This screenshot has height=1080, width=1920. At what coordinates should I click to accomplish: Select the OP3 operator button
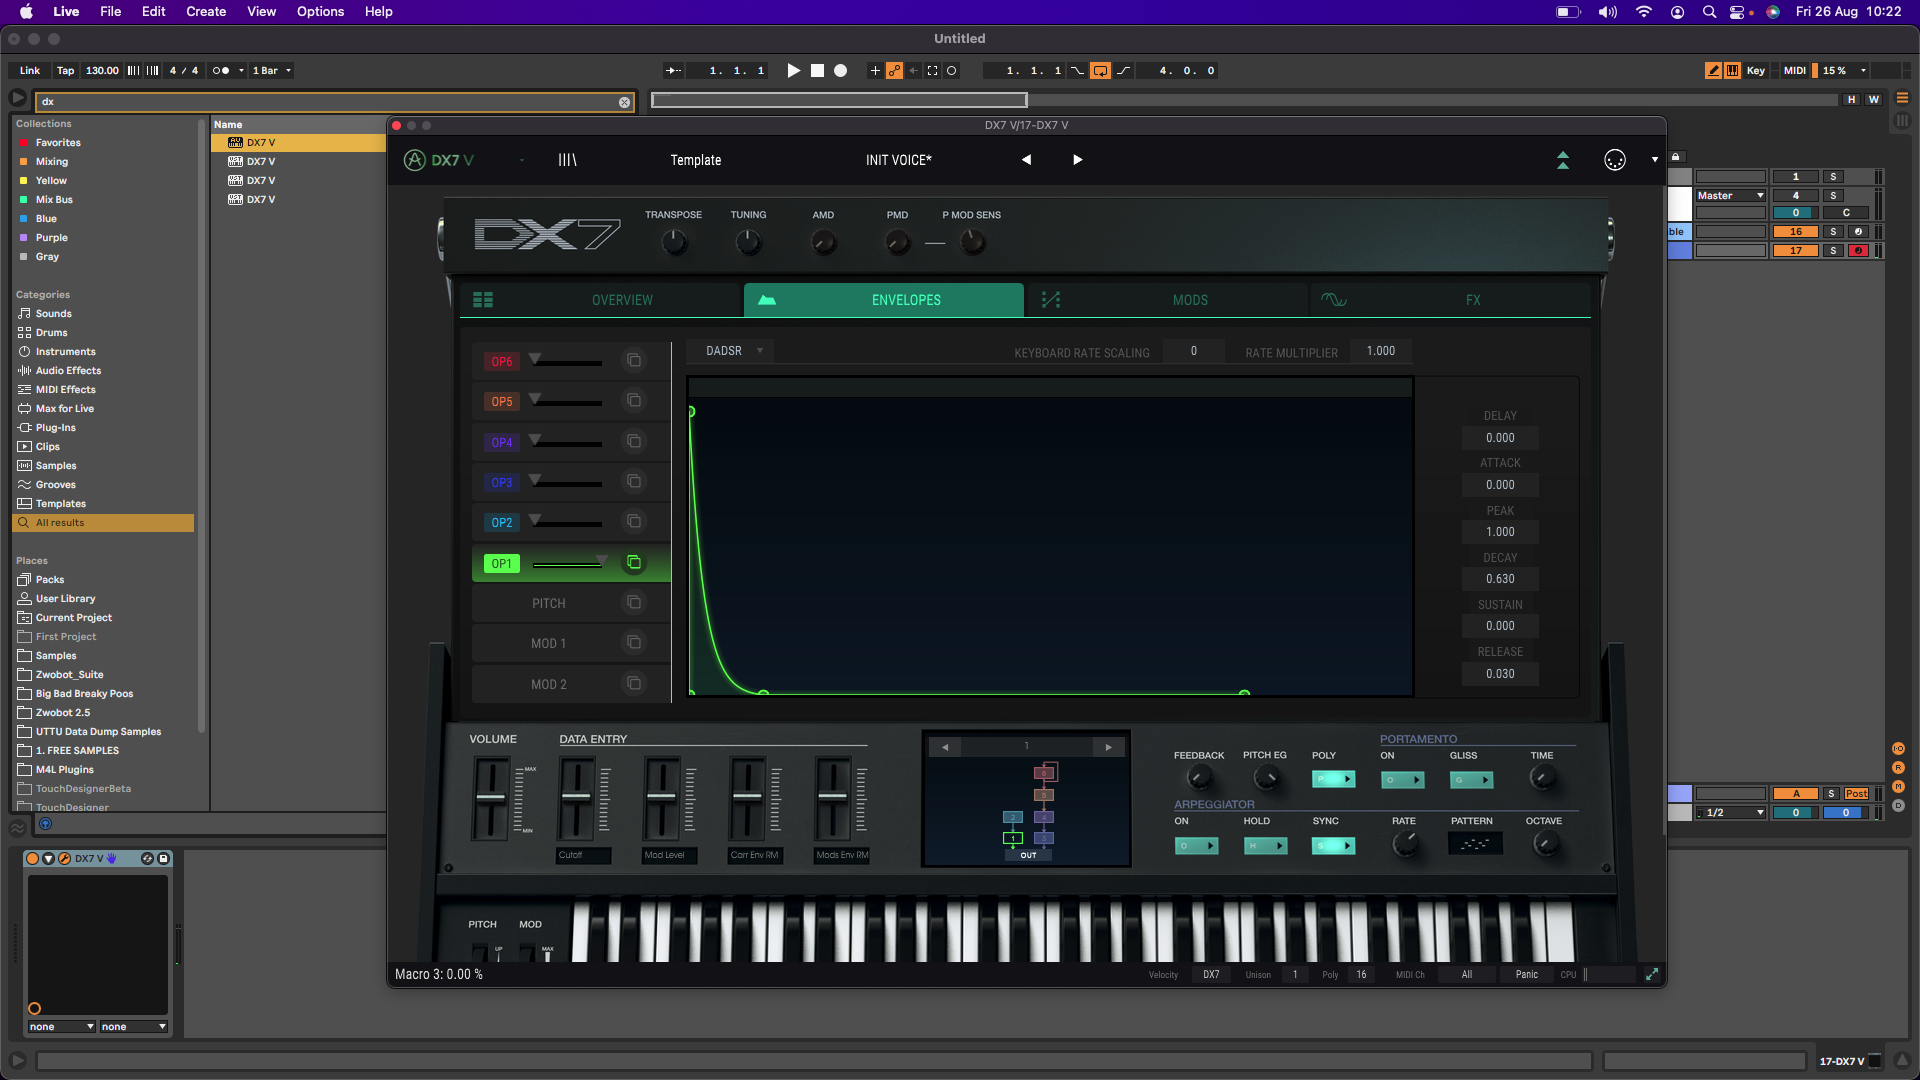click(502, 483)
